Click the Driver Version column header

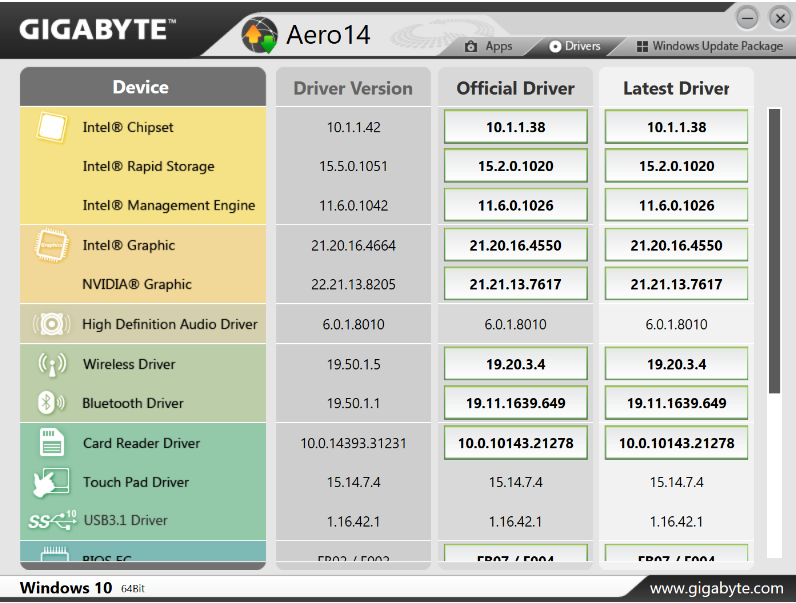coord(353,88)
